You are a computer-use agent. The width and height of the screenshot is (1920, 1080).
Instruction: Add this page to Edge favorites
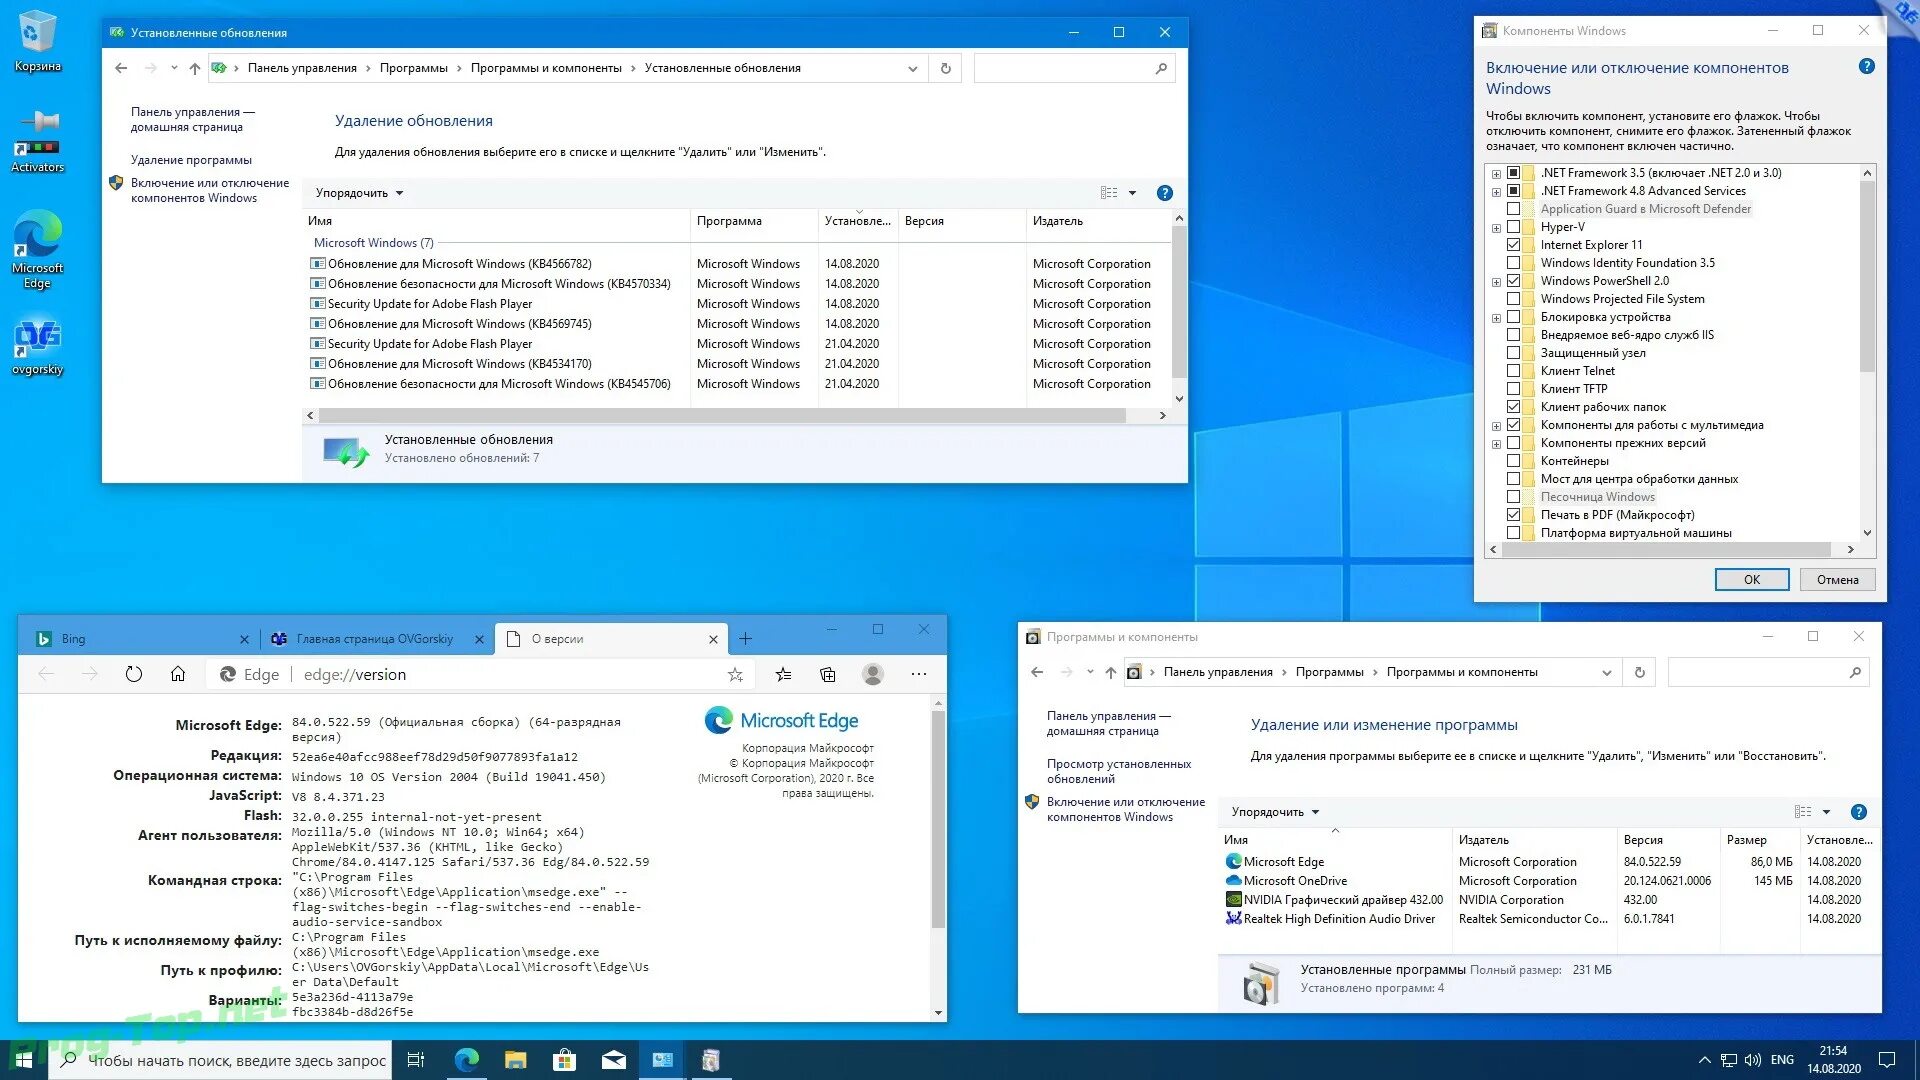735,675
